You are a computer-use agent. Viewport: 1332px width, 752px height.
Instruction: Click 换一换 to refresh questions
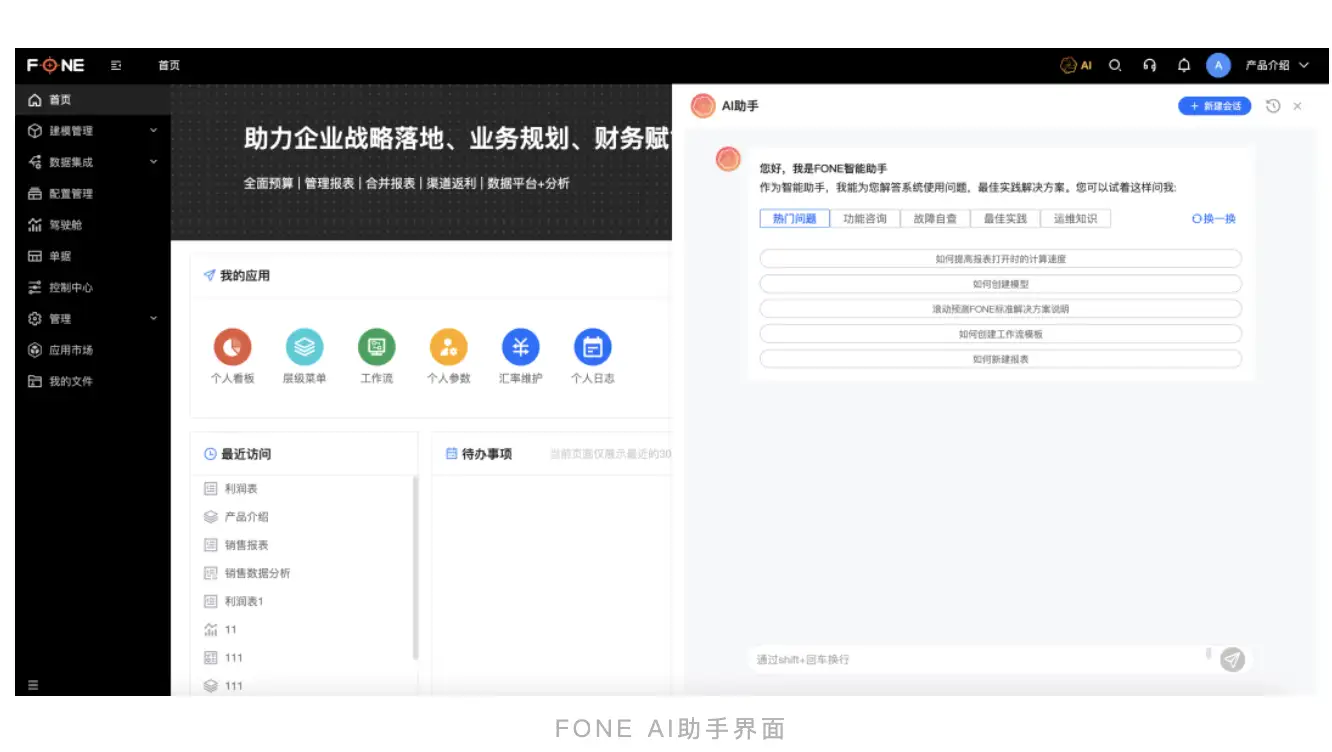tap(1214, 219)
